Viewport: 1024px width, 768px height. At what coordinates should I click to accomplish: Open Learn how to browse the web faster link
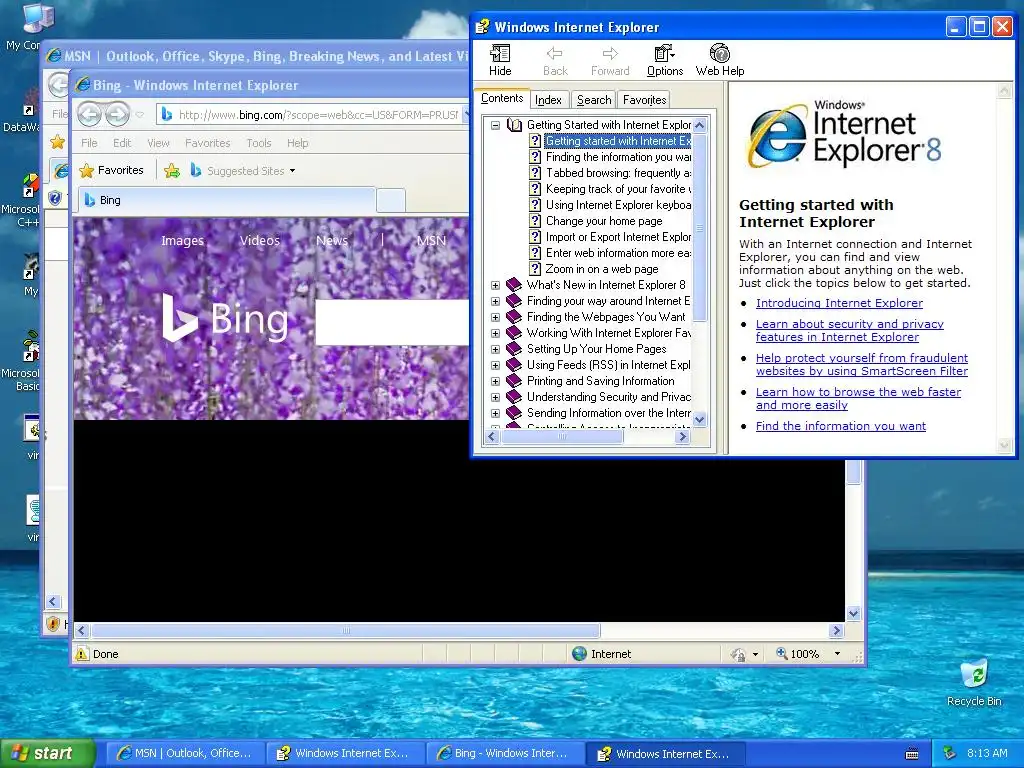point(858,398)
